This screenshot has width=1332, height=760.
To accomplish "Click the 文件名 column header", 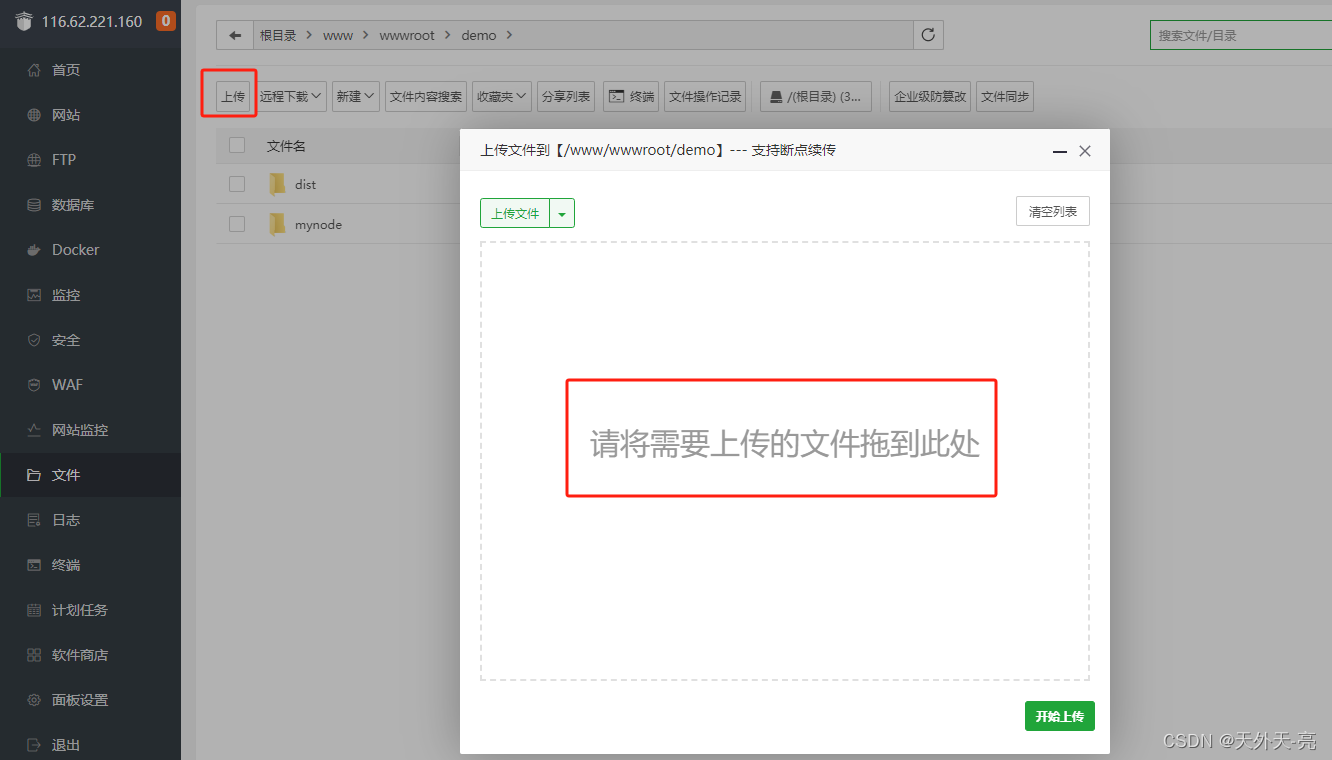I will click(286, 146).
